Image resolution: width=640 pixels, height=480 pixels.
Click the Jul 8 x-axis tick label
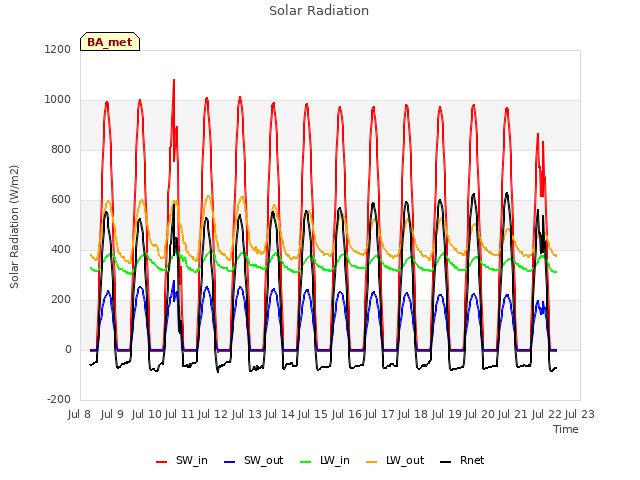79,414
